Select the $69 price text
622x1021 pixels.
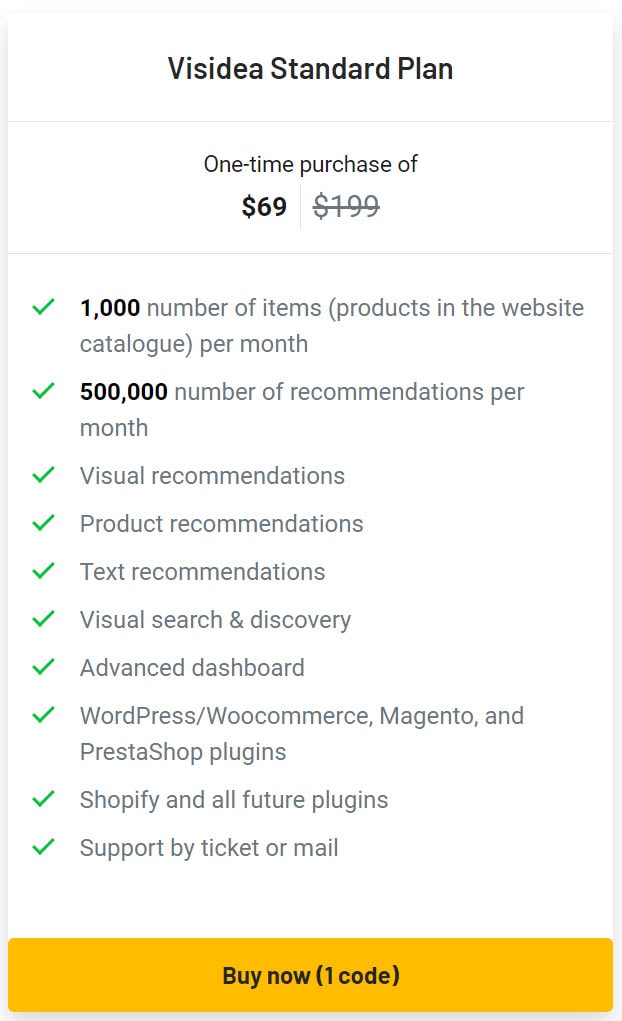coord(264,206)
